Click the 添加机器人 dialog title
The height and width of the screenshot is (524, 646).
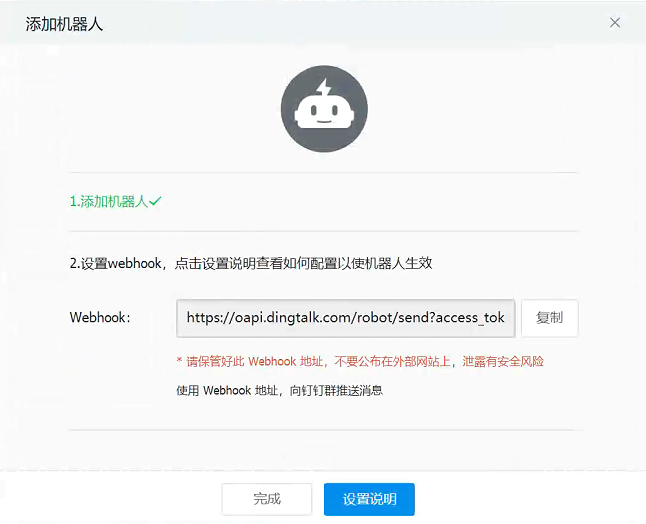pyautogui.click(x=64, y=24)
